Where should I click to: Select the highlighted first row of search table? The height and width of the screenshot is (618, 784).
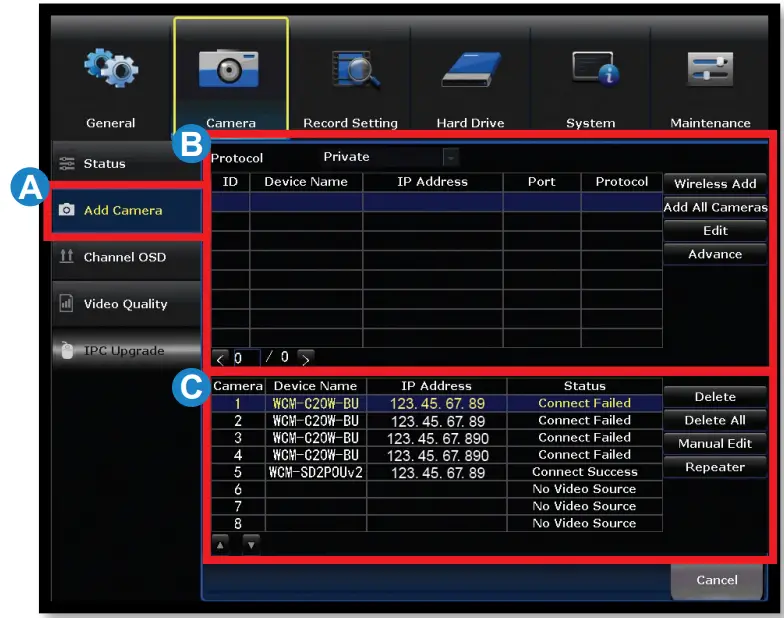tap(437, 202)
